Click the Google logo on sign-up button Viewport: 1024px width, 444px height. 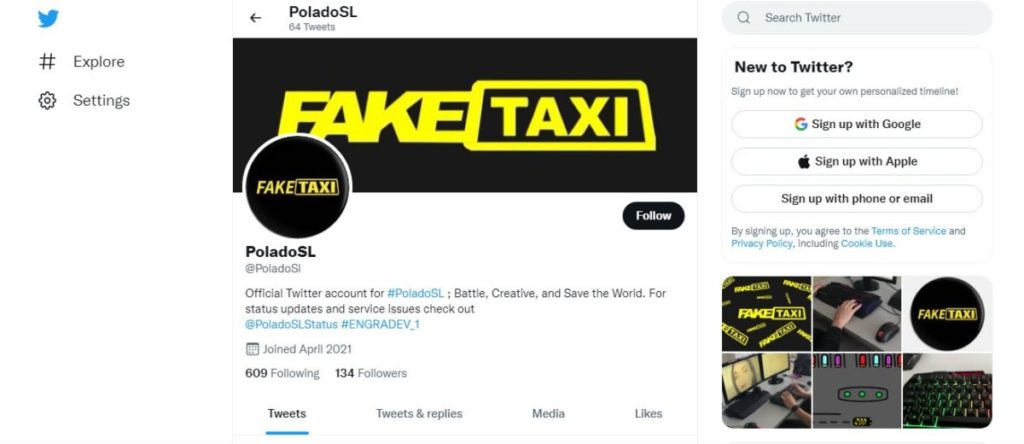(801, 124)
